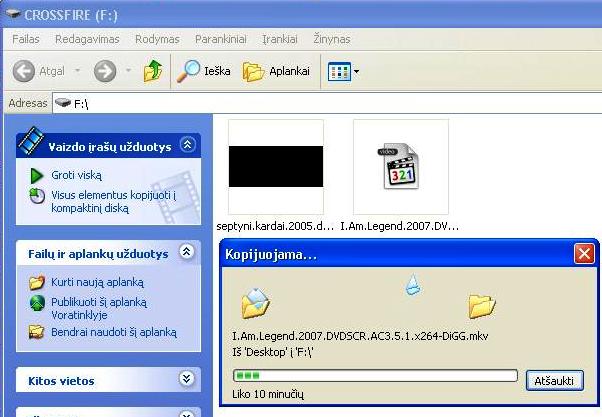Click the copy progress bar

(x=374, y=376)
